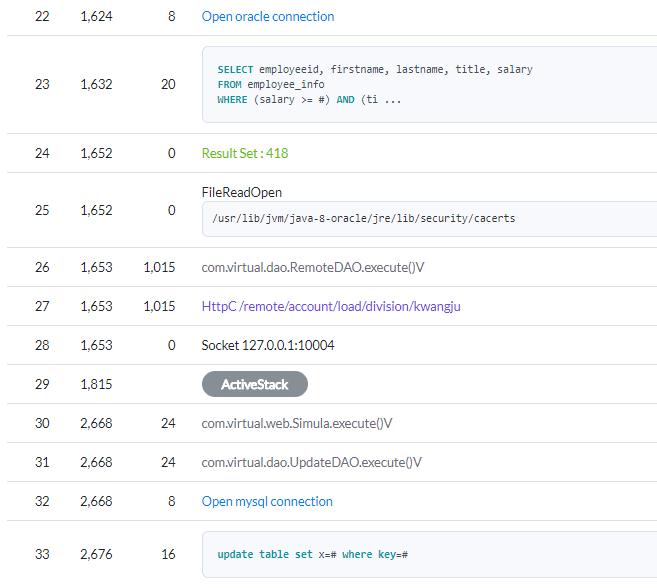Click the SELECT employeeid SQL code box

pyautogui.click(x=429, y=85)
